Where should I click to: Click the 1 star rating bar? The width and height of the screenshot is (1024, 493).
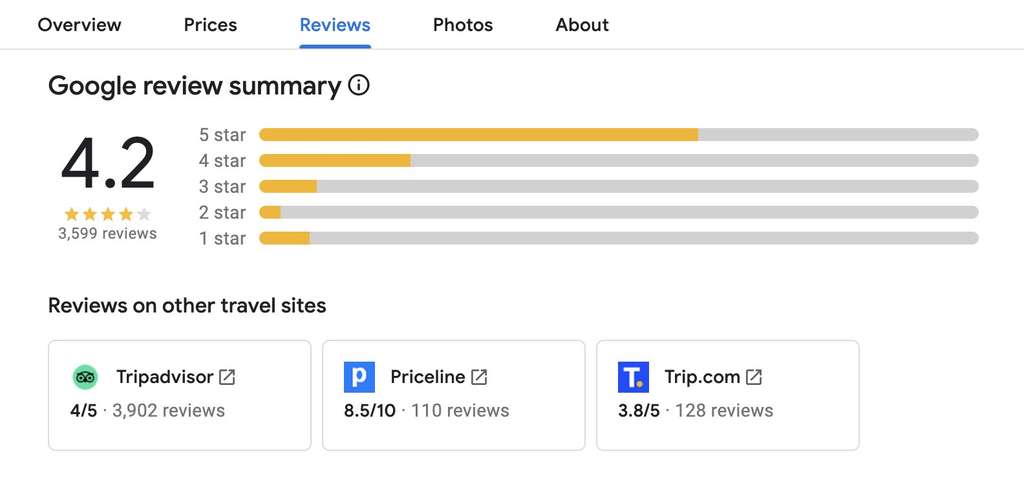pos(618,239)
